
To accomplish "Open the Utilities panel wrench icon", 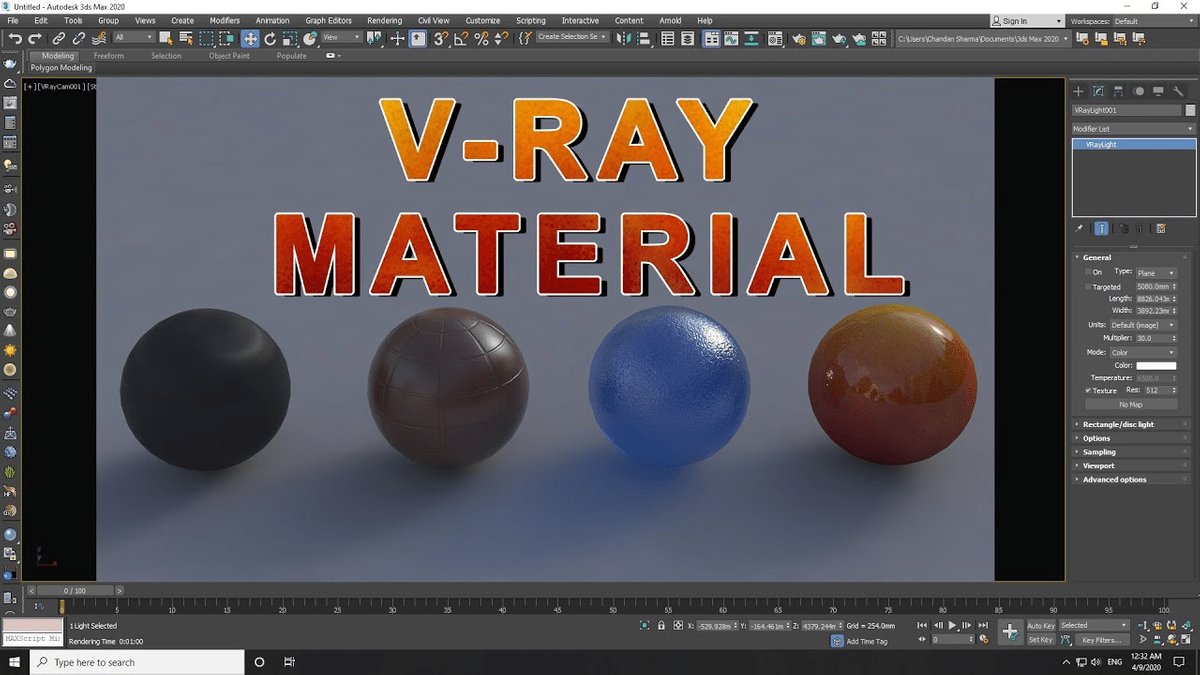I will 1180,90.
